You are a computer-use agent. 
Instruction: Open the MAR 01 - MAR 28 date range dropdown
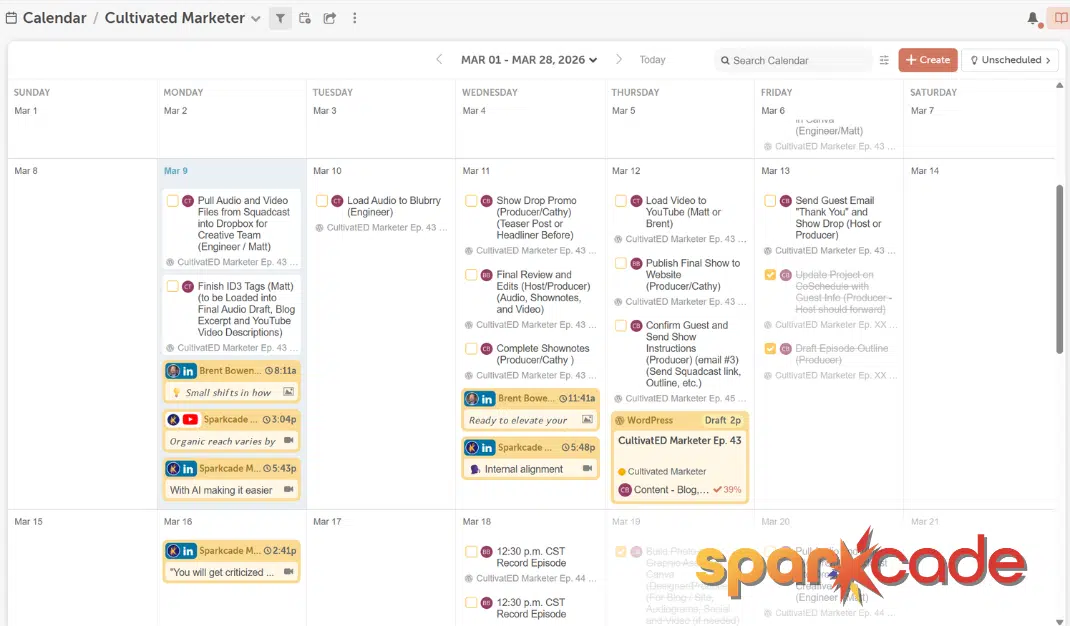click(x=528, y=60)
